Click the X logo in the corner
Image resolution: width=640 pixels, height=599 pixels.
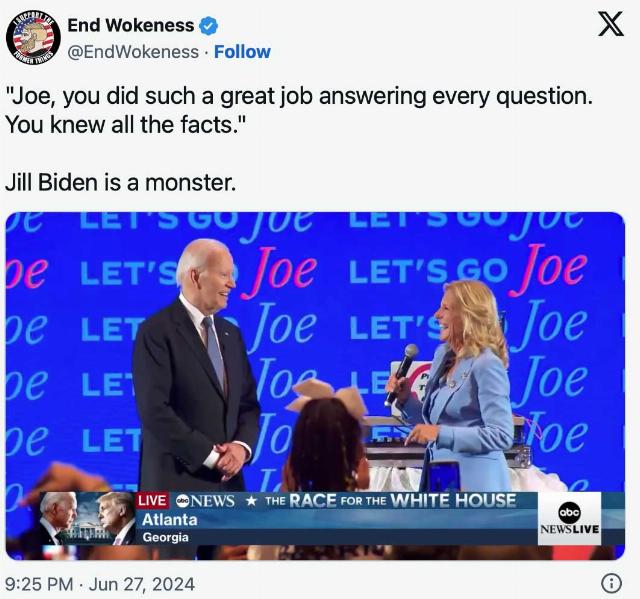click(x=611, y=24)
